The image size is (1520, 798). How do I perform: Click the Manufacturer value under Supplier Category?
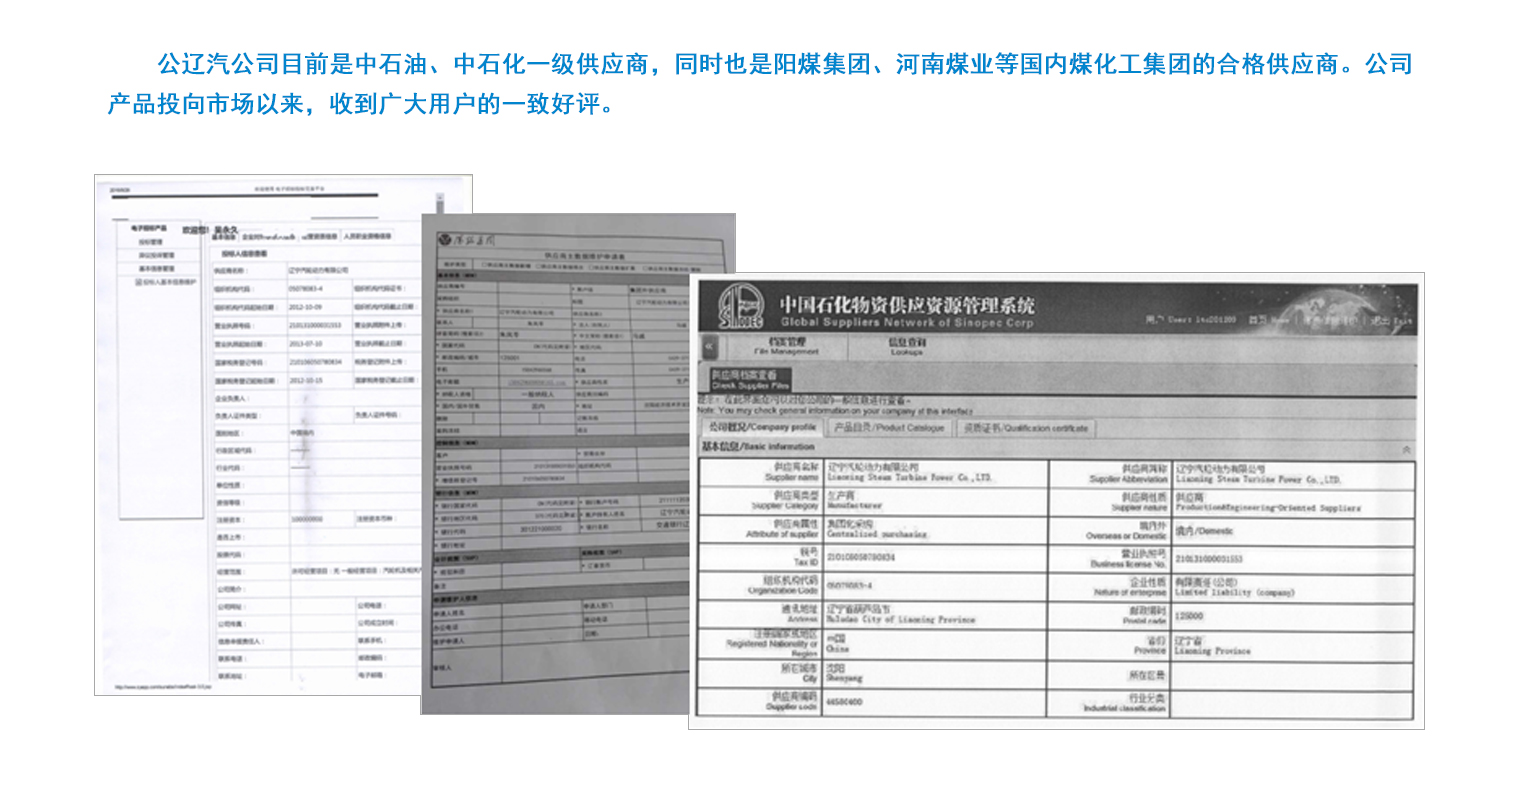[x=852, y=506]
